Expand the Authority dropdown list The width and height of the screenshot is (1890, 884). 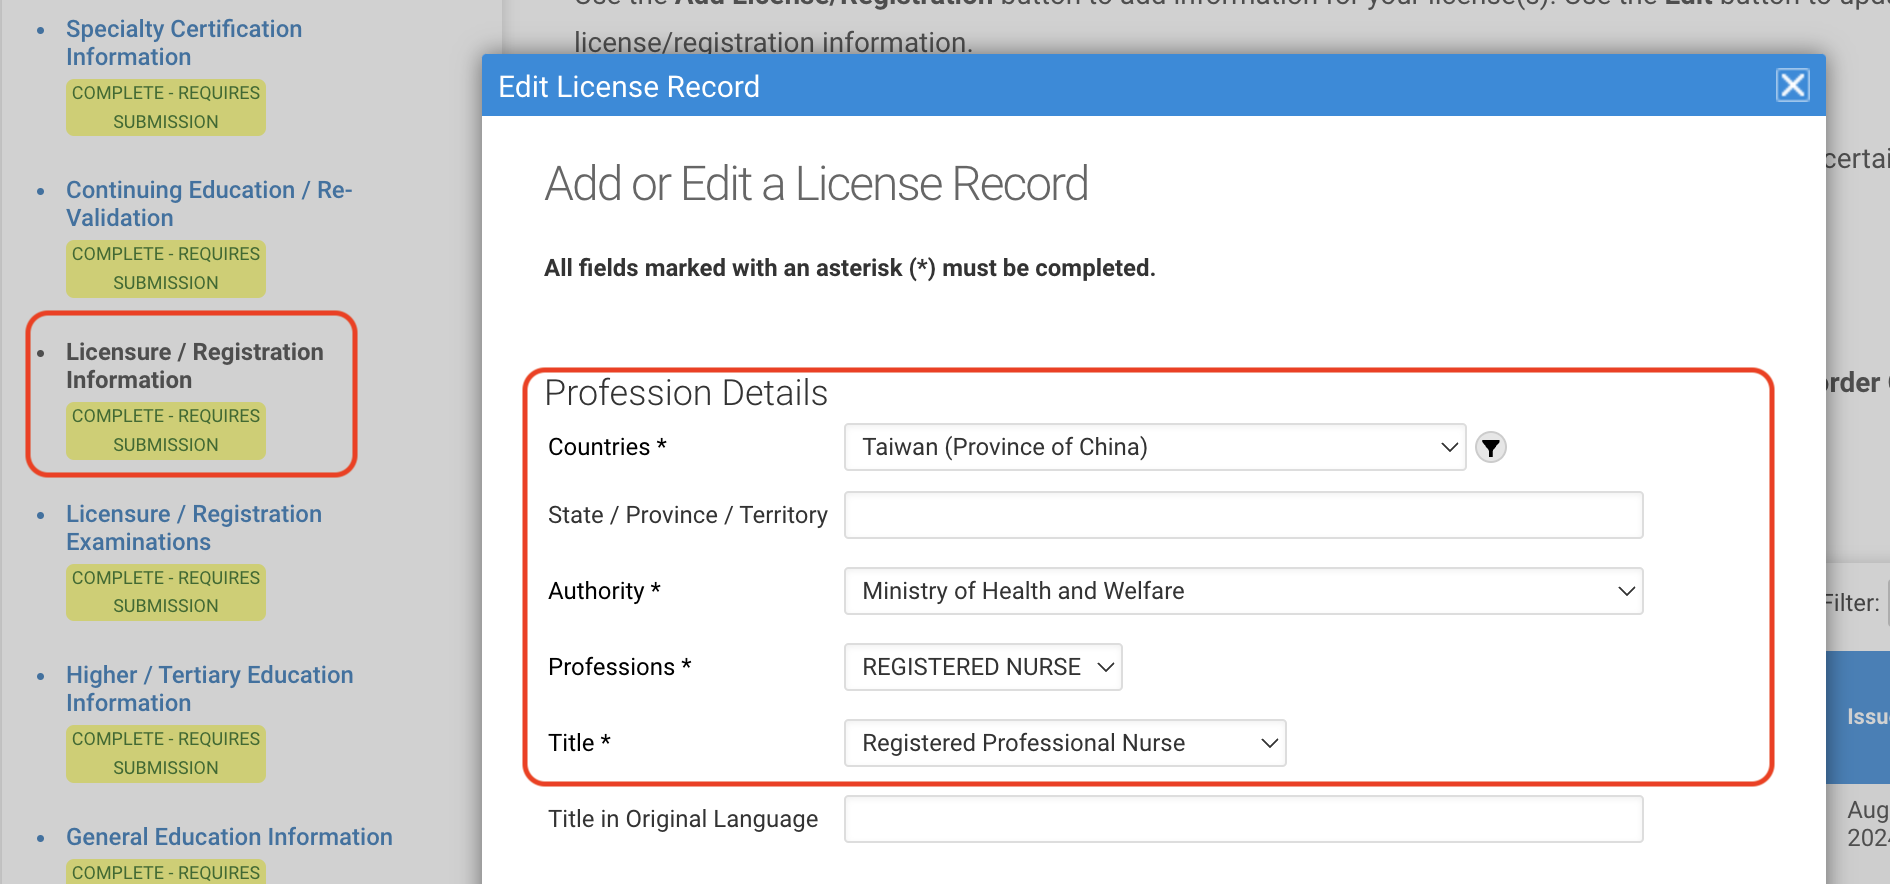pos(1242,591)
